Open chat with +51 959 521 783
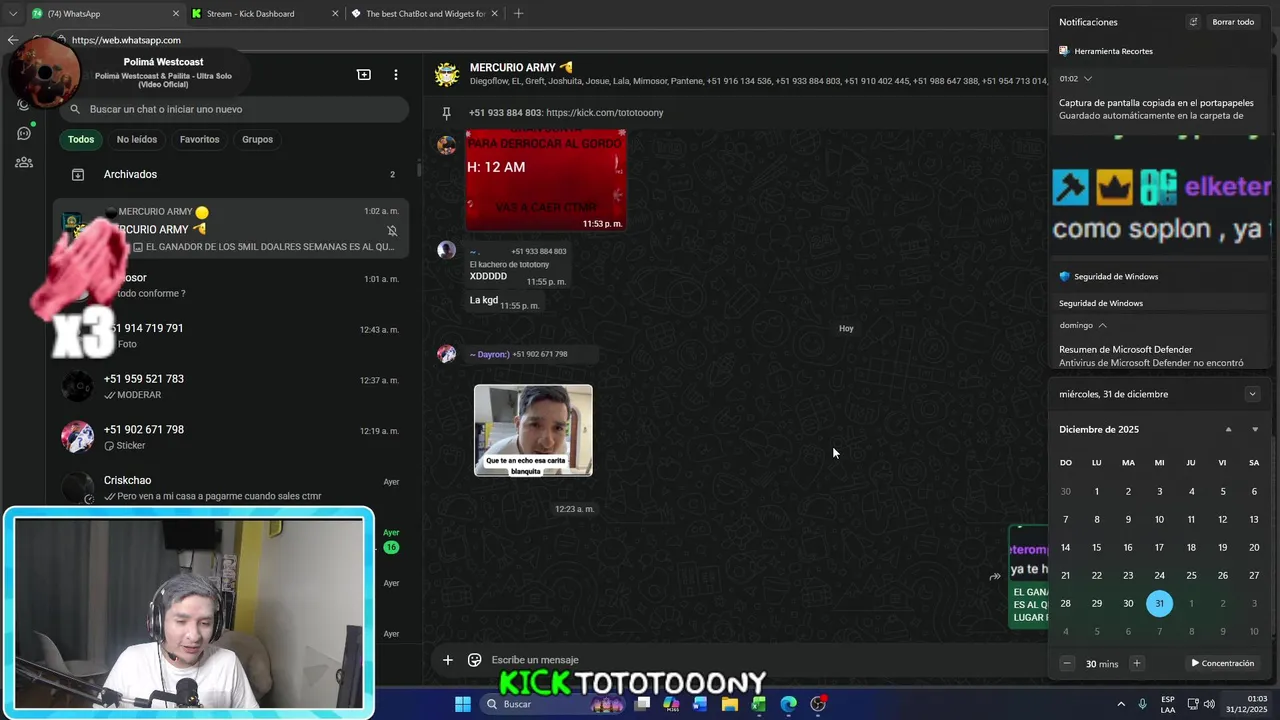The image size is (1280, 720). [x=231, y=386]
